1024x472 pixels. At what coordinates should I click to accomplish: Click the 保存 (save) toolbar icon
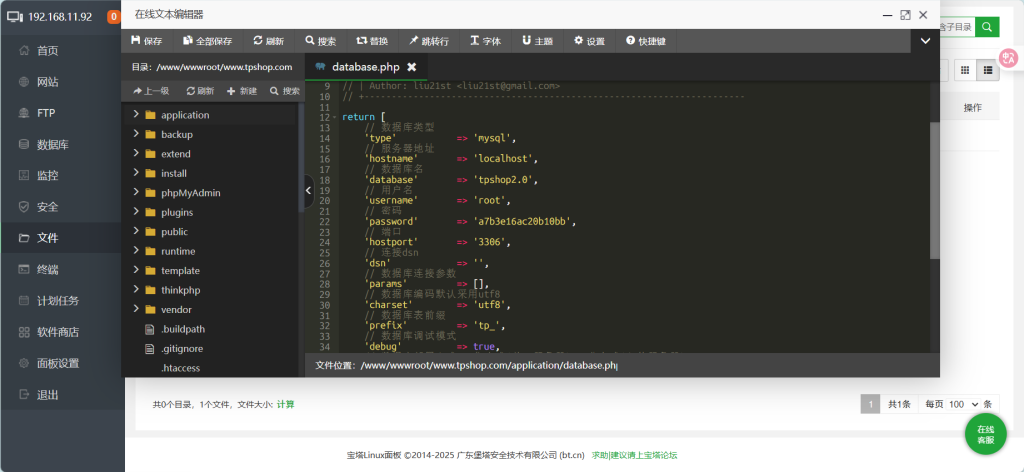tap(146, 41)
